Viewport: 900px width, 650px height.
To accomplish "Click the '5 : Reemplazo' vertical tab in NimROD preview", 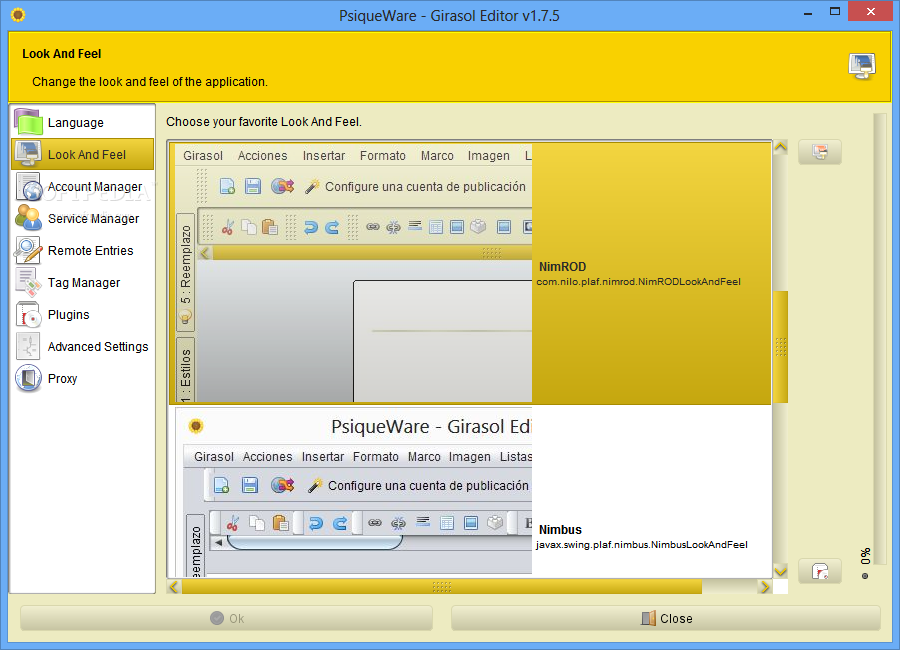I will coord(185,272).
